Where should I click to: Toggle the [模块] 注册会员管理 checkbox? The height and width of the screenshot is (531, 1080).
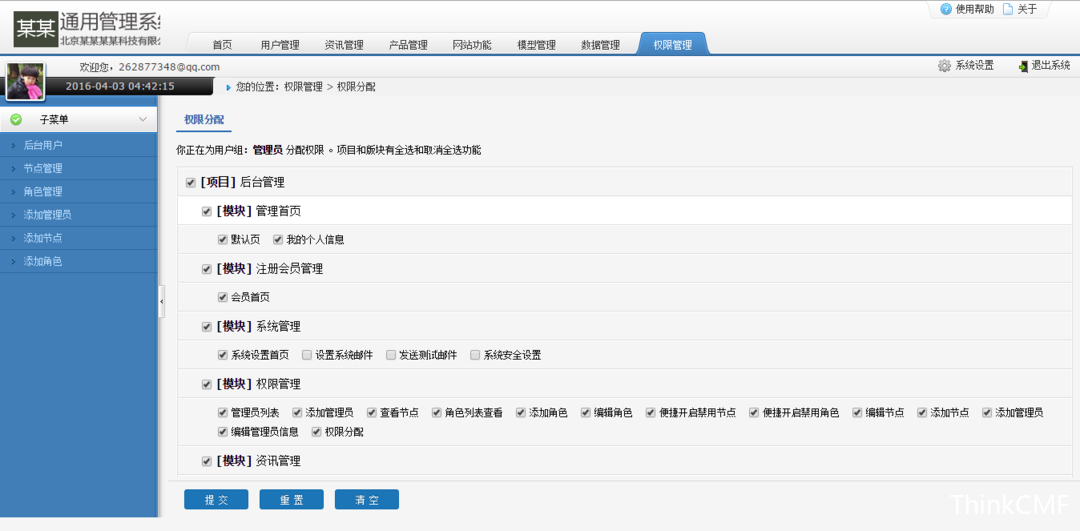207,269
